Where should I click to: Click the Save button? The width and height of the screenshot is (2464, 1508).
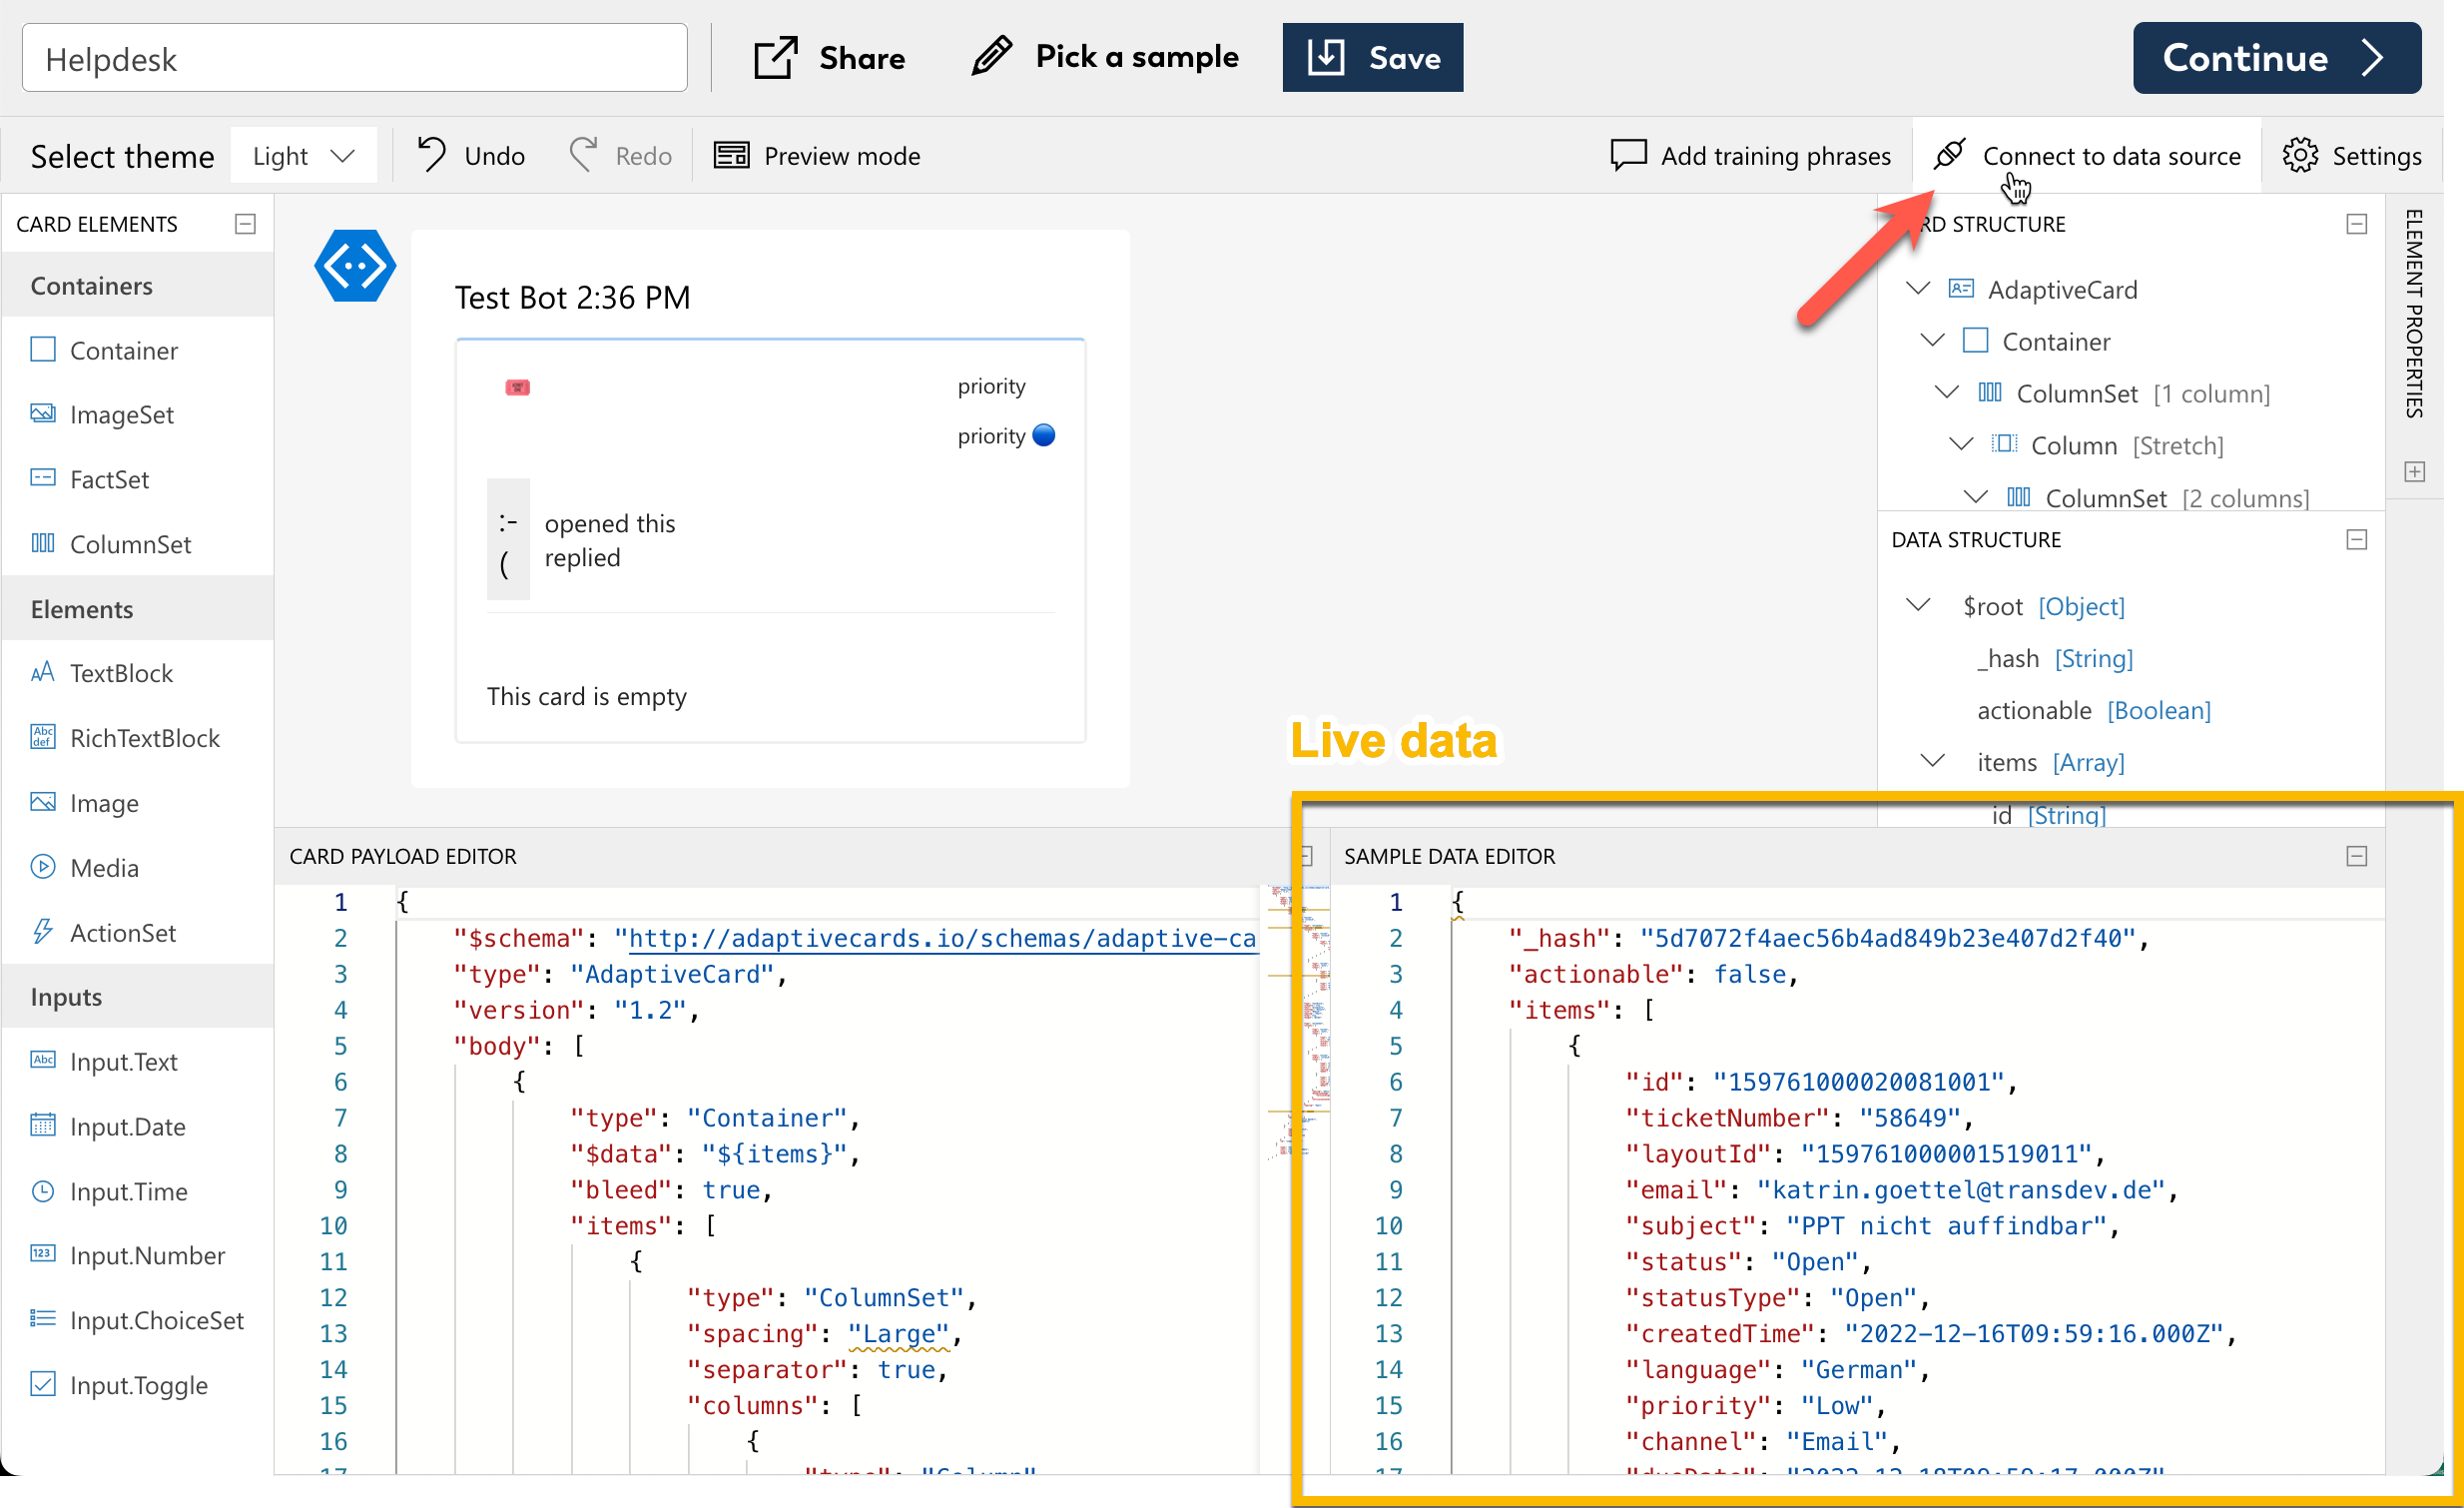1373,58
